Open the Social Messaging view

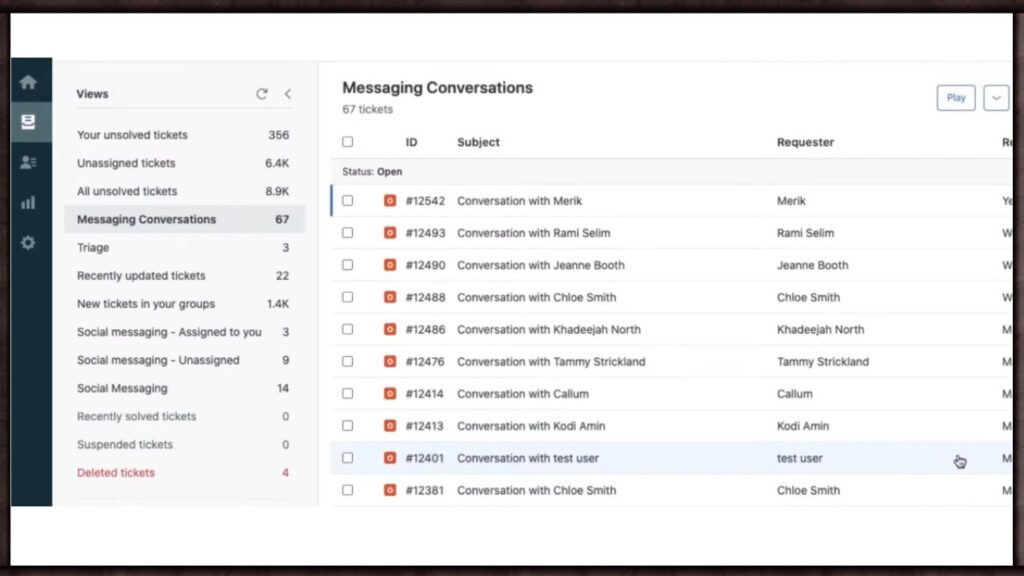click(184, 388)
